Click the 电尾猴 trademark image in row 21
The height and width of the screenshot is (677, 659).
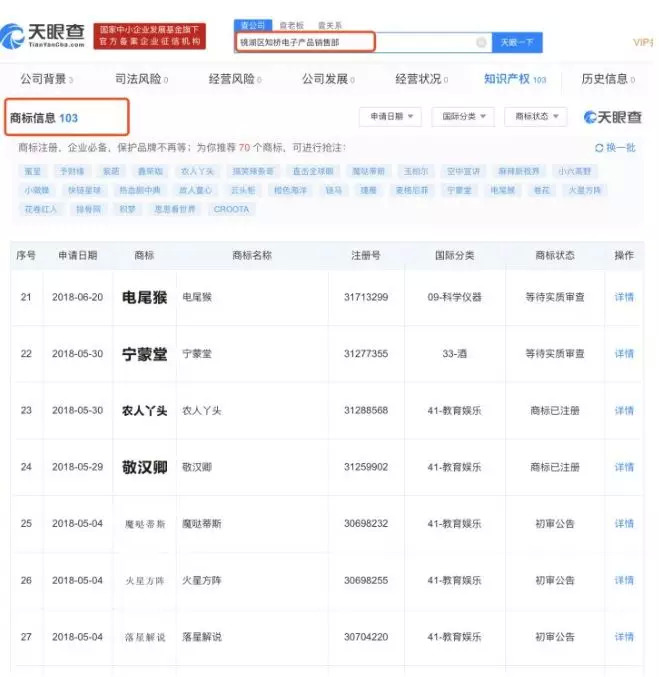coord(144,297)
